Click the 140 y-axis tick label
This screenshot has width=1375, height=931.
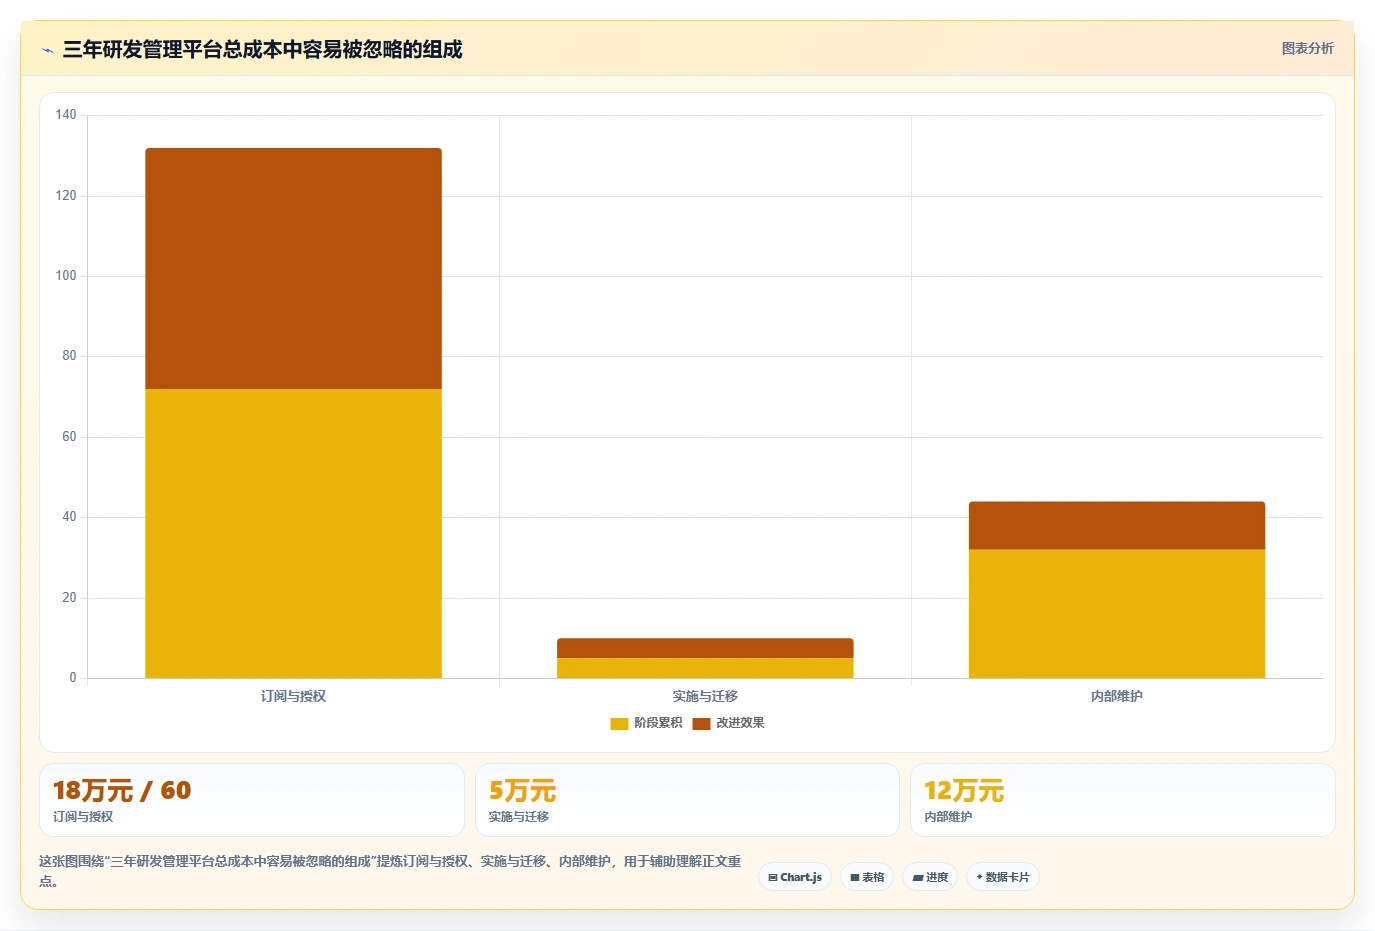tap(66, 115)
